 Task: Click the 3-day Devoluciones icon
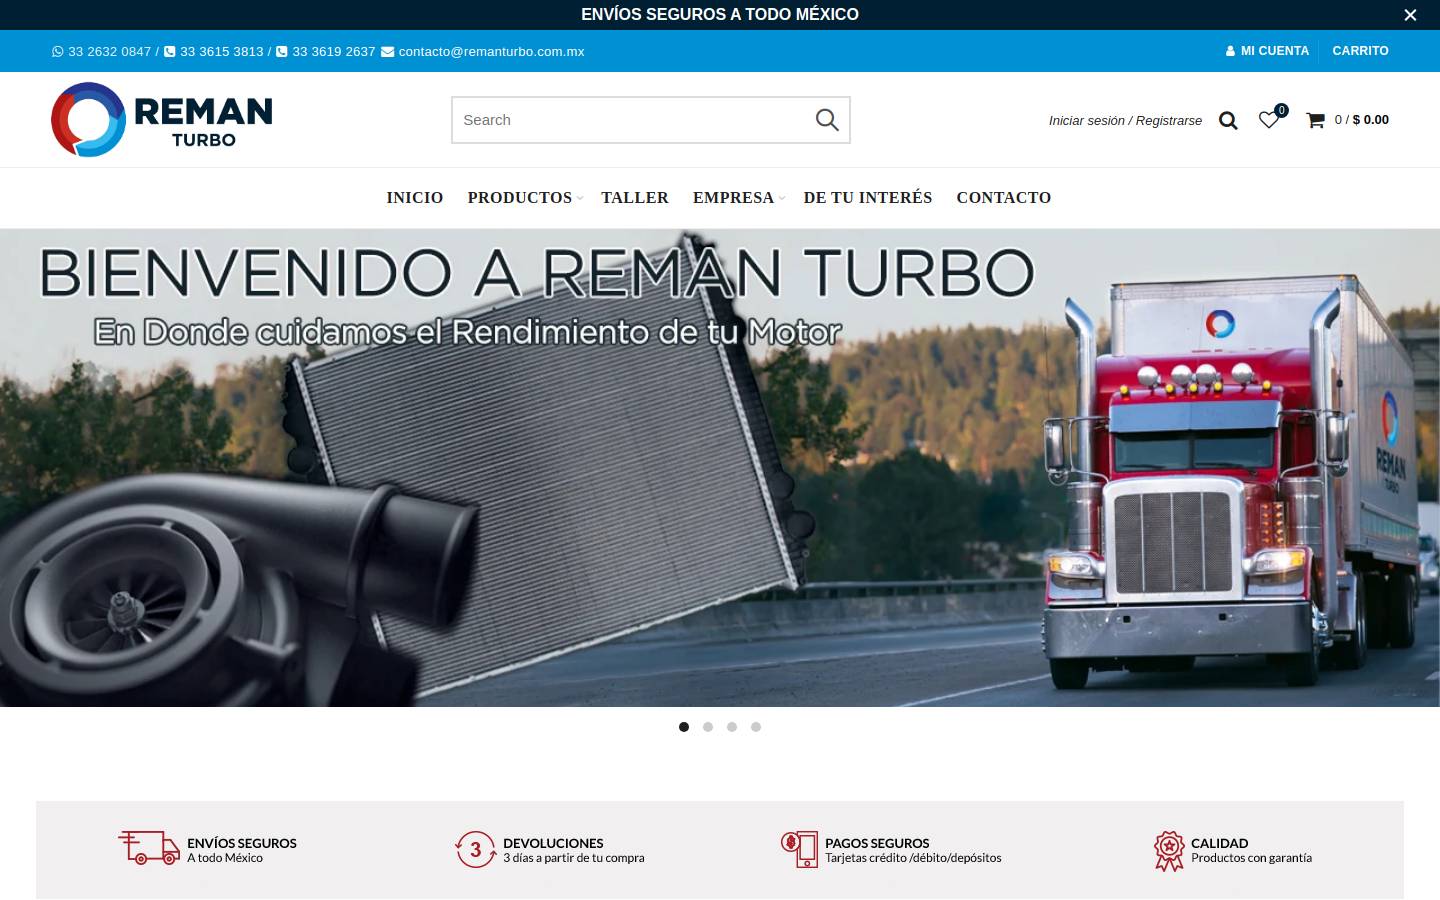click(x=476, y=850)
